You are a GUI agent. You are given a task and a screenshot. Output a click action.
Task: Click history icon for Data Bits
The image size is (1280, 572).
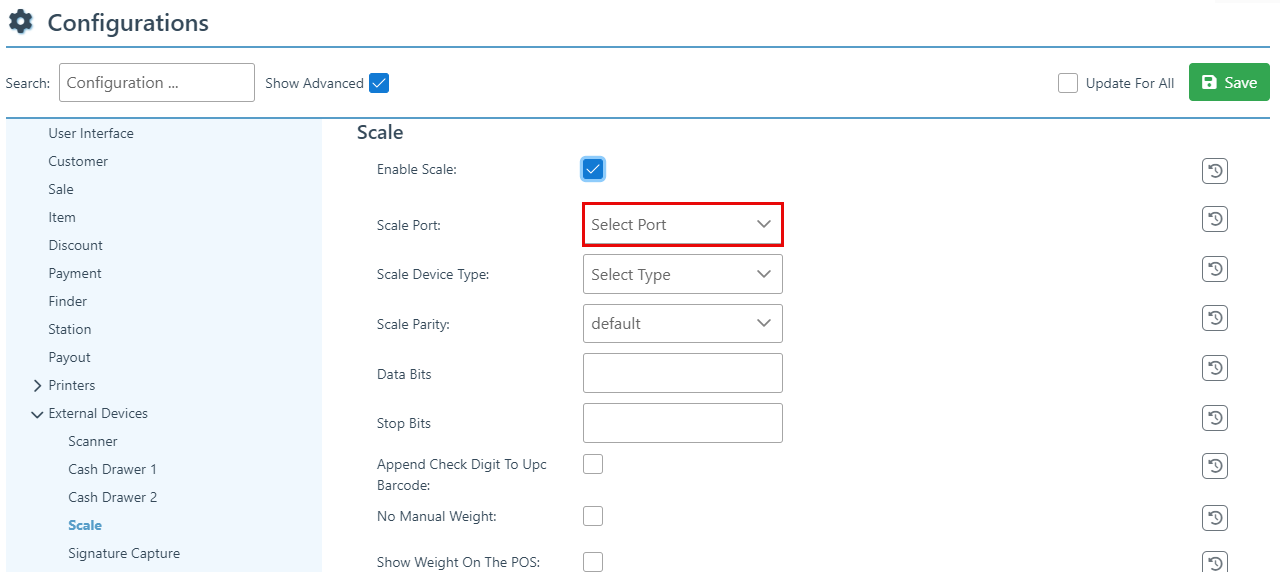coord(1214,368)
